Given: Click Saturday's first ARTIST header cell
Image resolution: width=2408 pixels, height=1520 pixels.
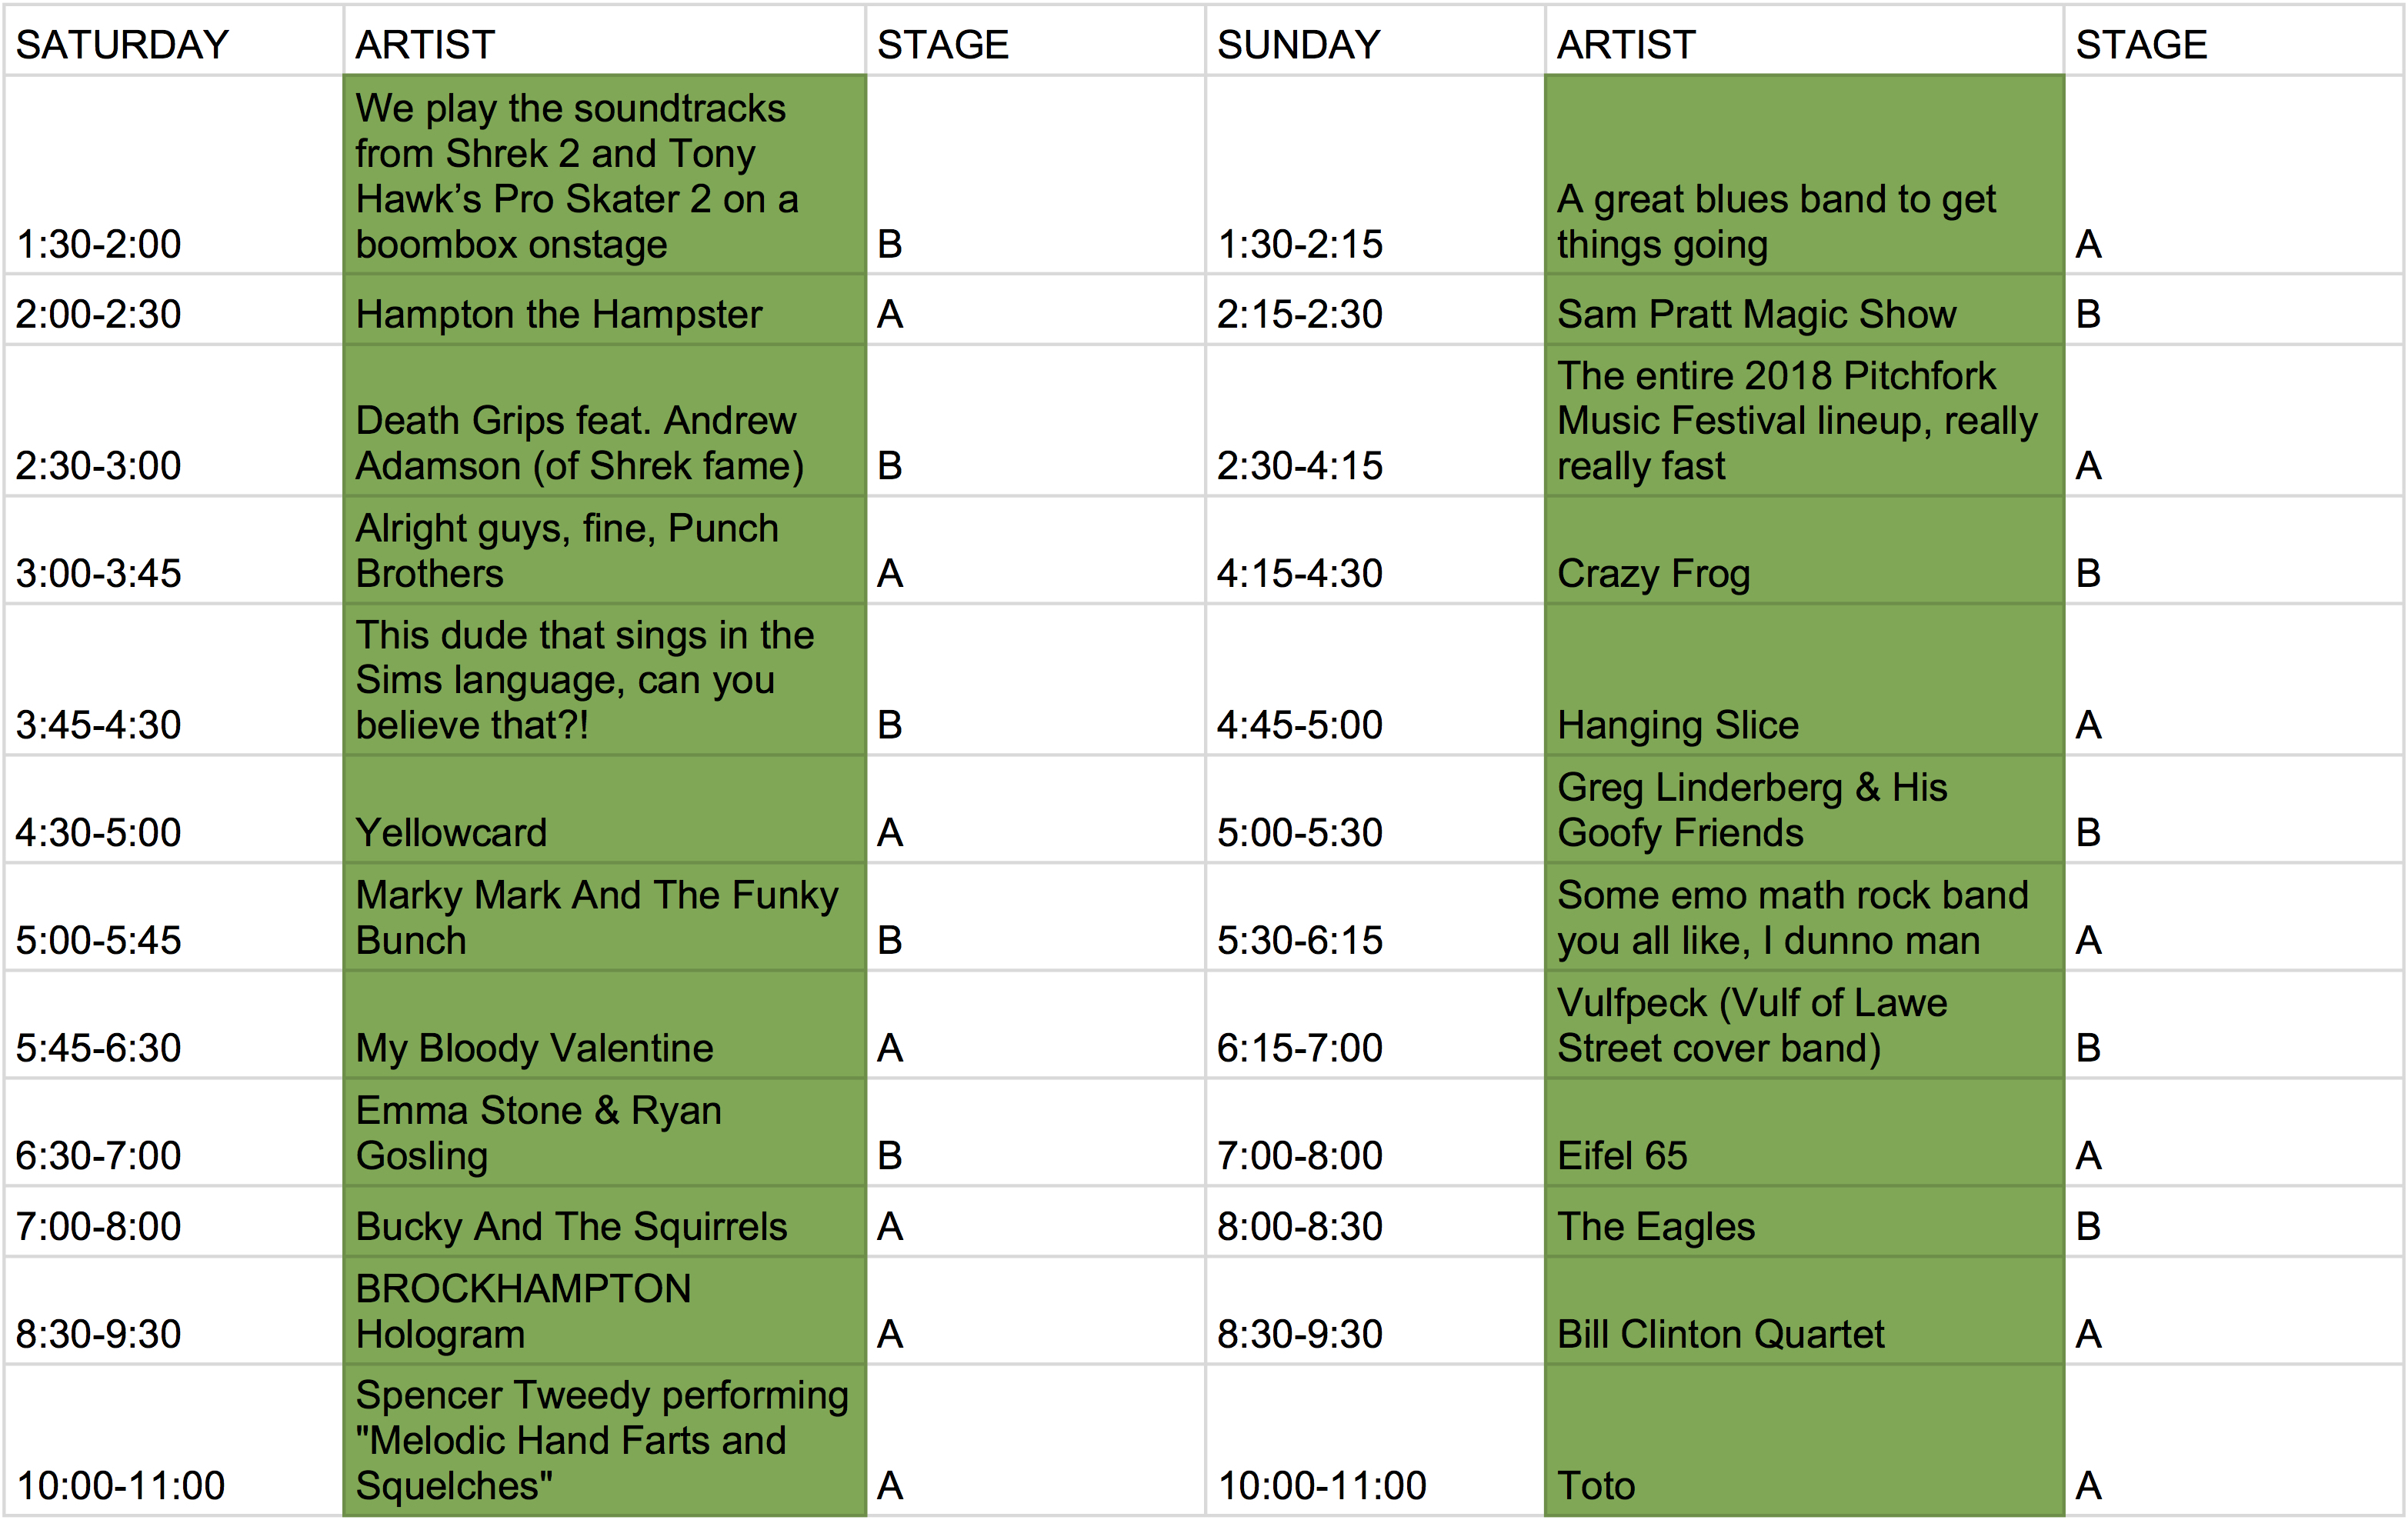Looking at the screenshot, I should (605, 40).
